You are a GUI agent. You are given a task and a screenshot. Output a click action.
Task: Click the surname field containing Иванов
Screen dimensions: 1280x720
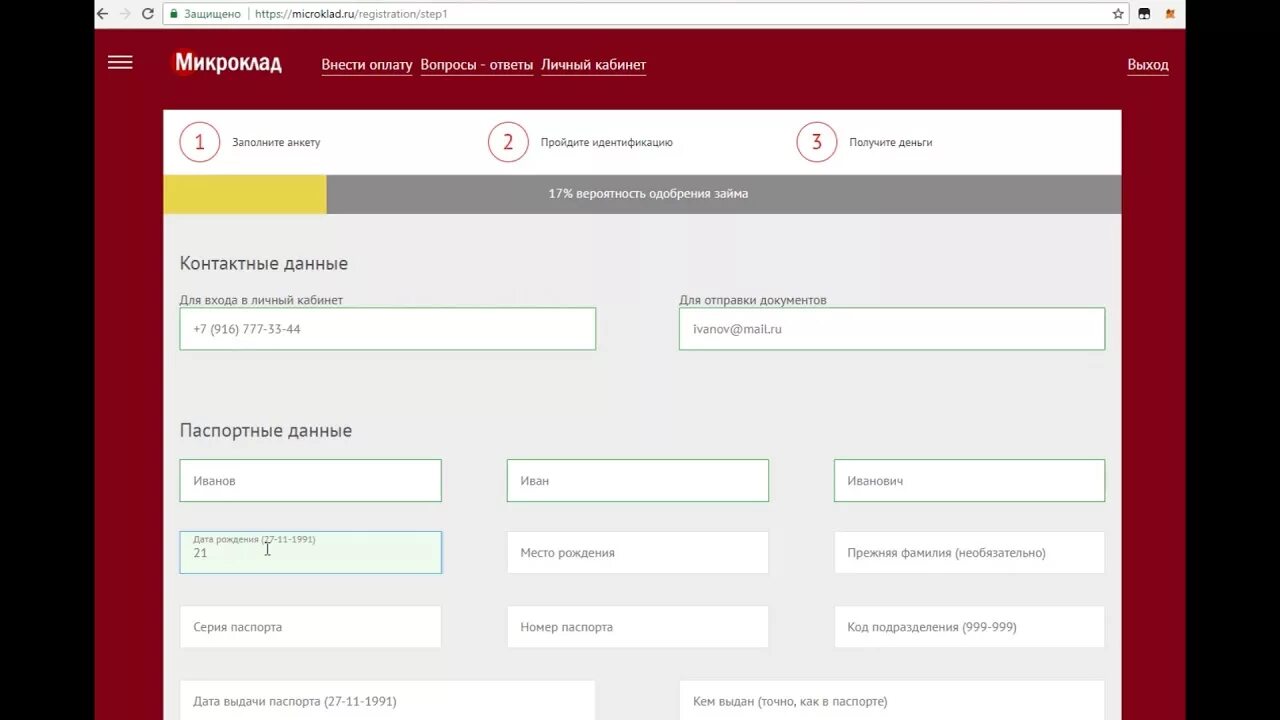pos(310,481)
